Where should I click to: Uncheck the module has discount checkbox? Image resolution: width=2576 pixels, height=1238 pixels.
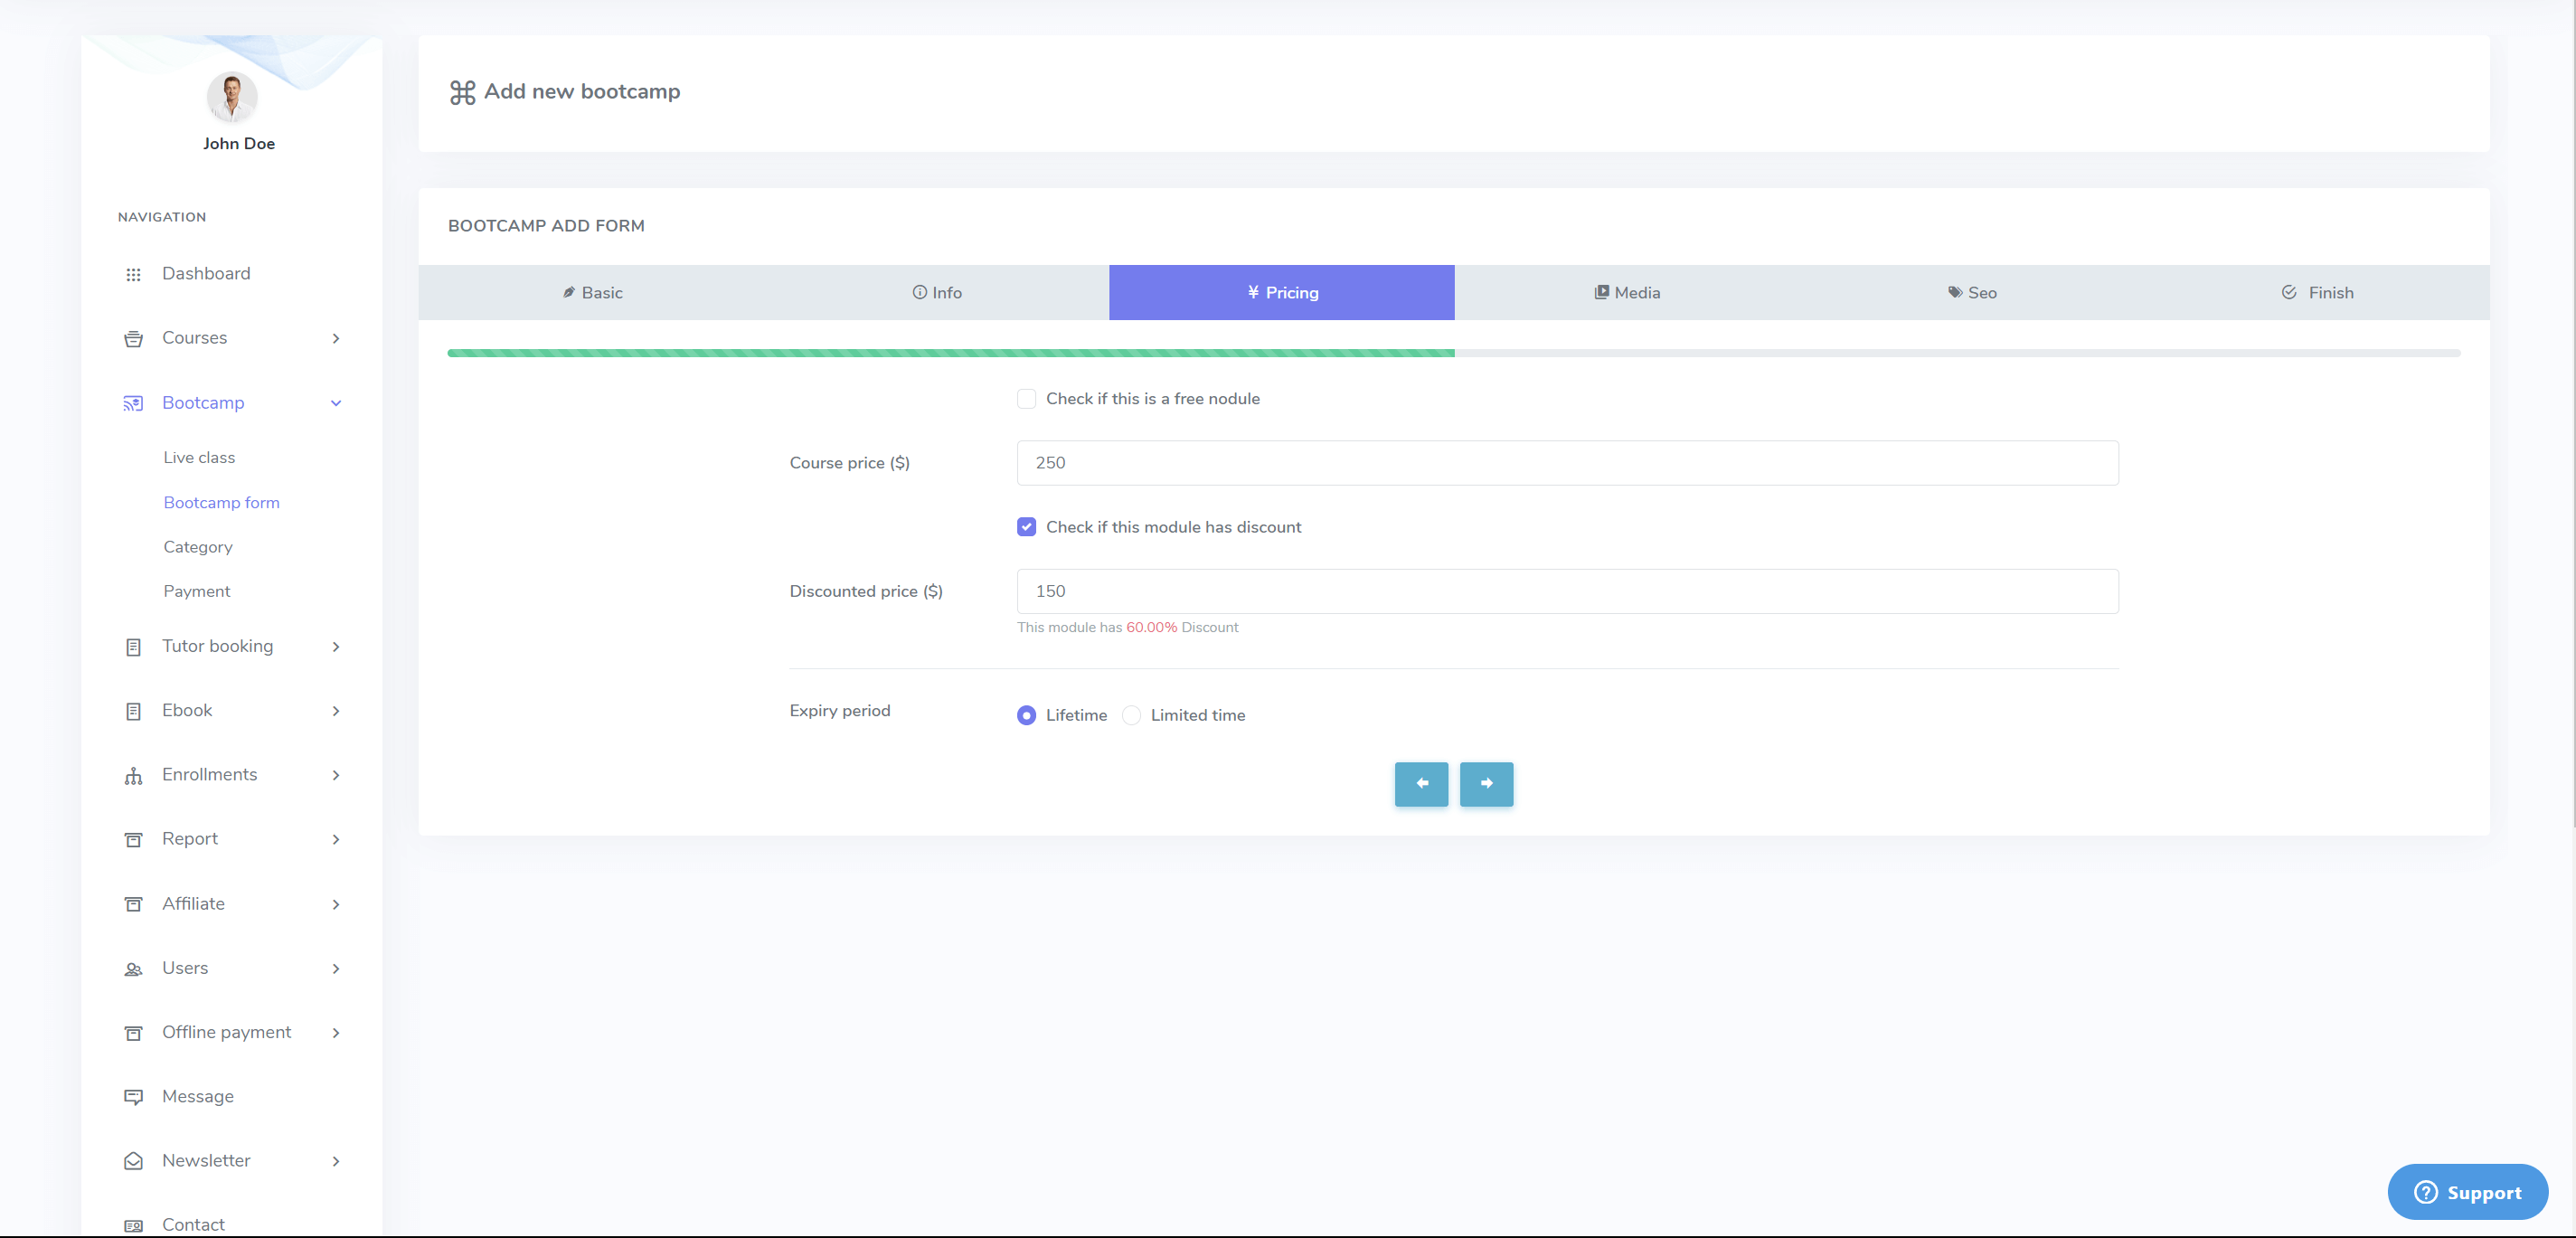(x=1026, y=527)
